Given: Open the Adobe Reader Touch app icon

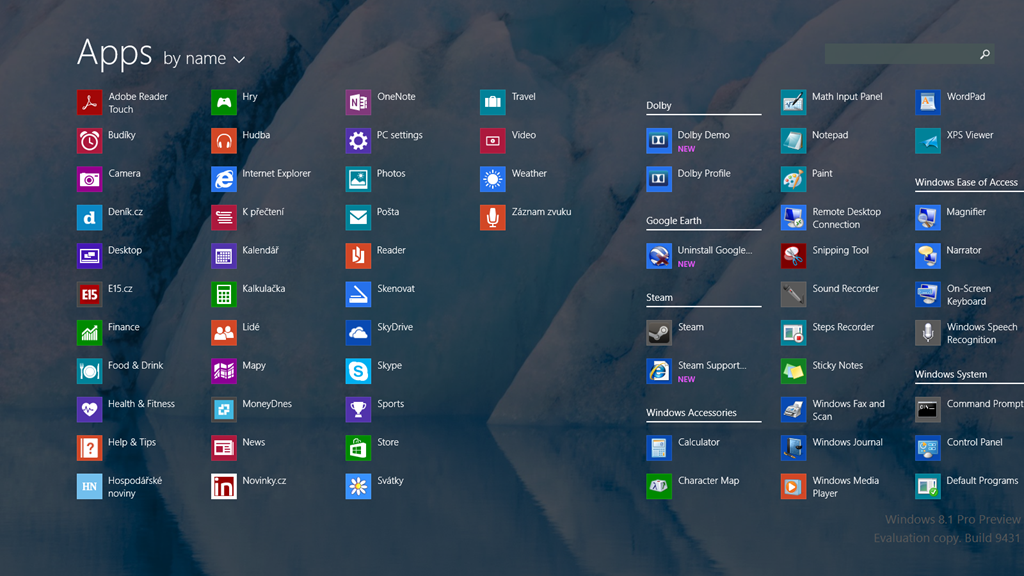Looking at the screenshot, I should (90, 103).
